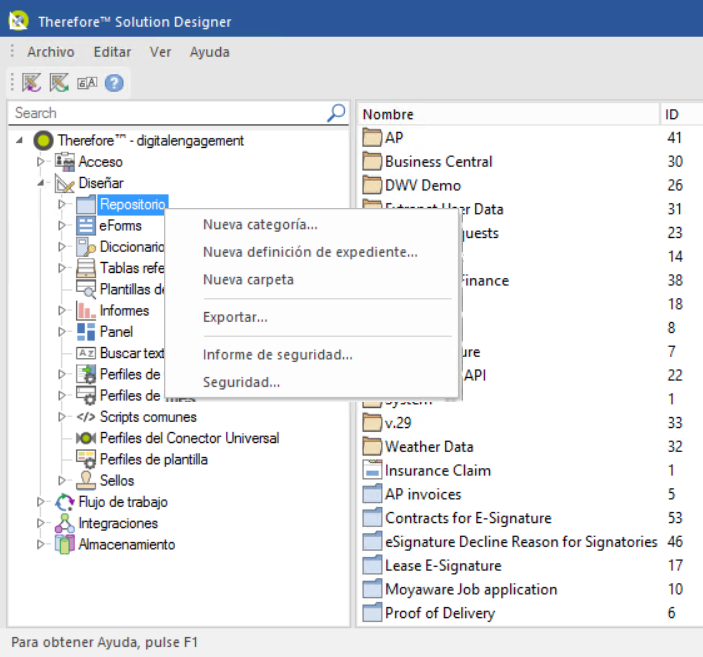The height and width of the screenshot is (657, 703).
Task: Open the blue Help question mark icon
Action: click(x=114, y=83)
